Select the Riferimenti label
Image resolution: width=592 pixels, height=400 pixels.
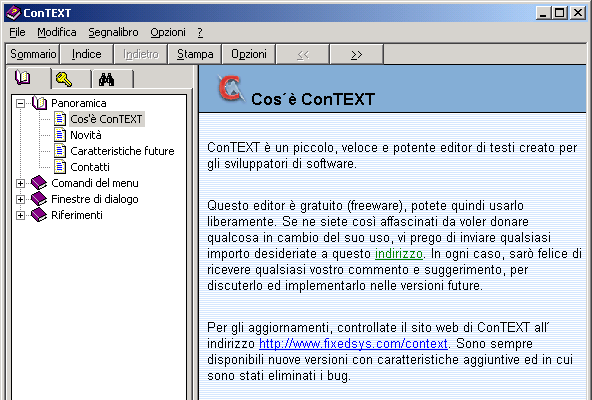77,215
